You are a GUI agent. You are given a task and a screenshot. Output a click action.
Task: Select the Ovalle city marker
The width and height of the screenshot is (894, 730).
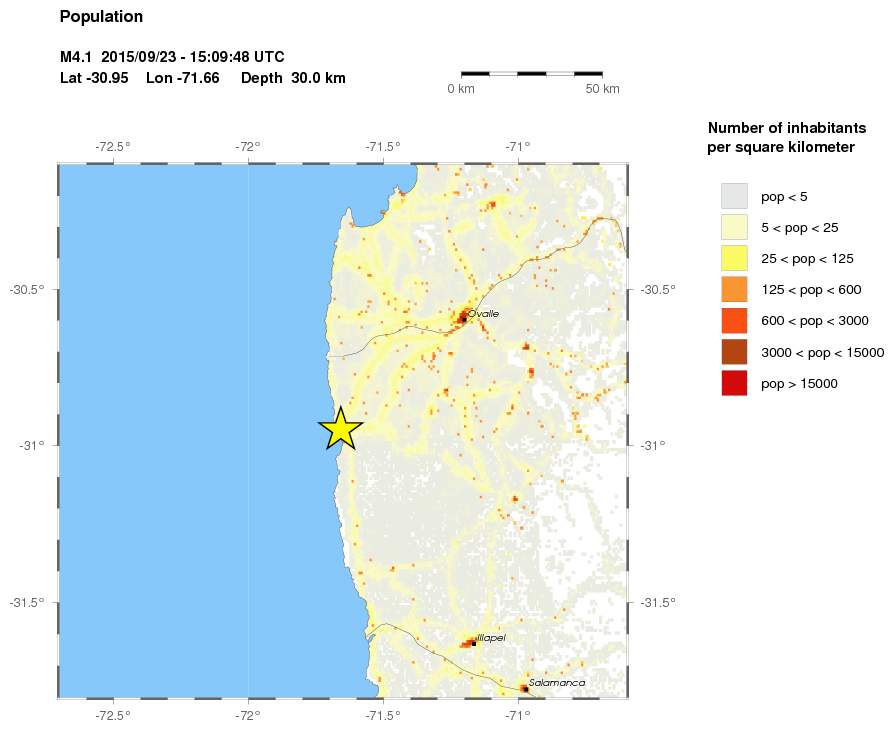pyautogui.click(x=464, y=317)
